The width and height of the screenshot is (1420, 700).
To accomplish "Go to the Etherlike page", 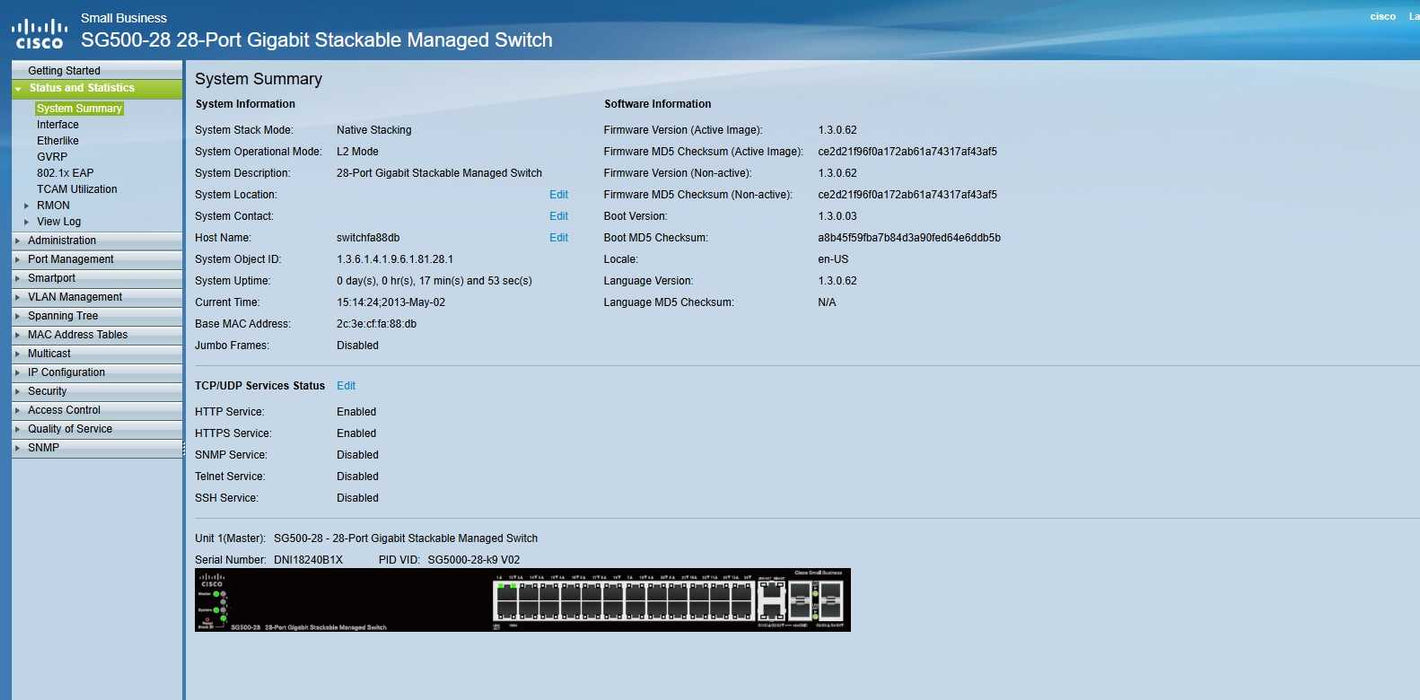I will (58, 141).
